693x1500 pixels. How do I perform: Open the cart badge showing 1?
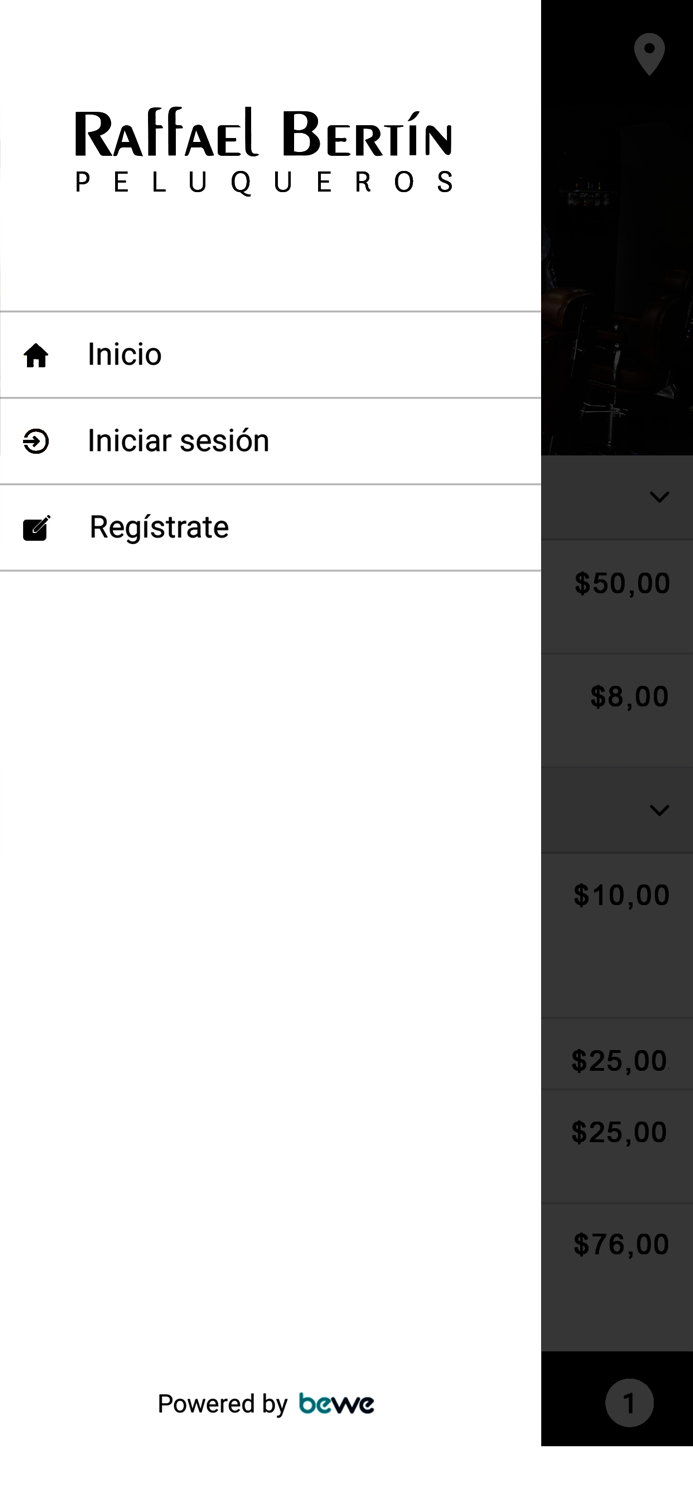click(x=629, y=1404)
